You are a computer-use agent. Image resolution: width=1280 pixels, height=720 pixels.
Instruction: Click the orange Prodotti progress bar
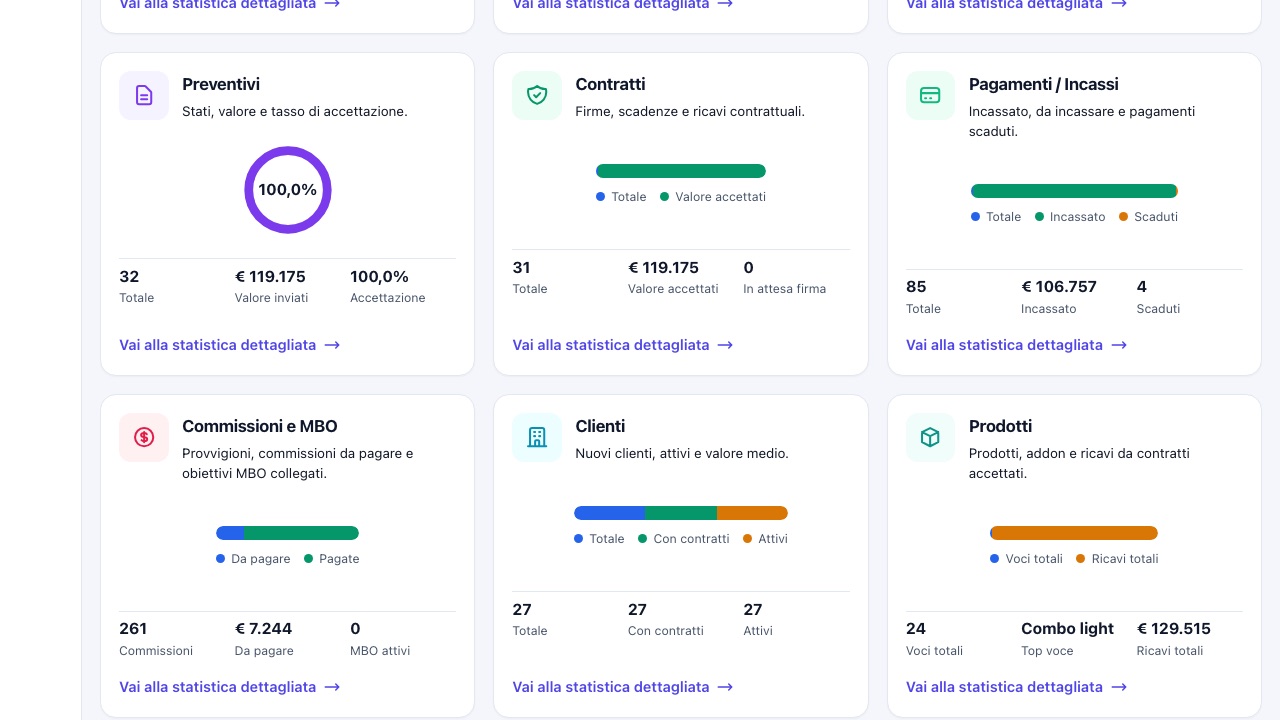click(1074, 533)
